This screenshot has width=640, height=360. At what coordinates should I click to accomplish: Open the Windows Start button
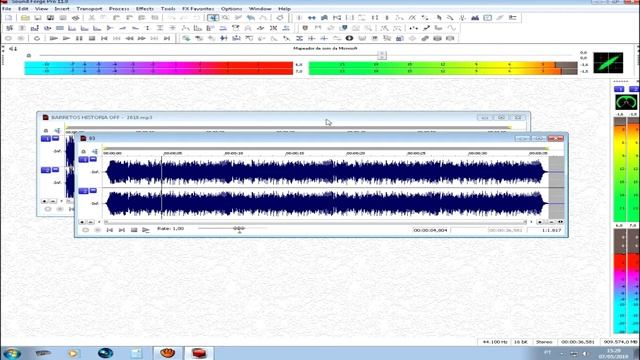pyautogui.click(x=11, y=353)
